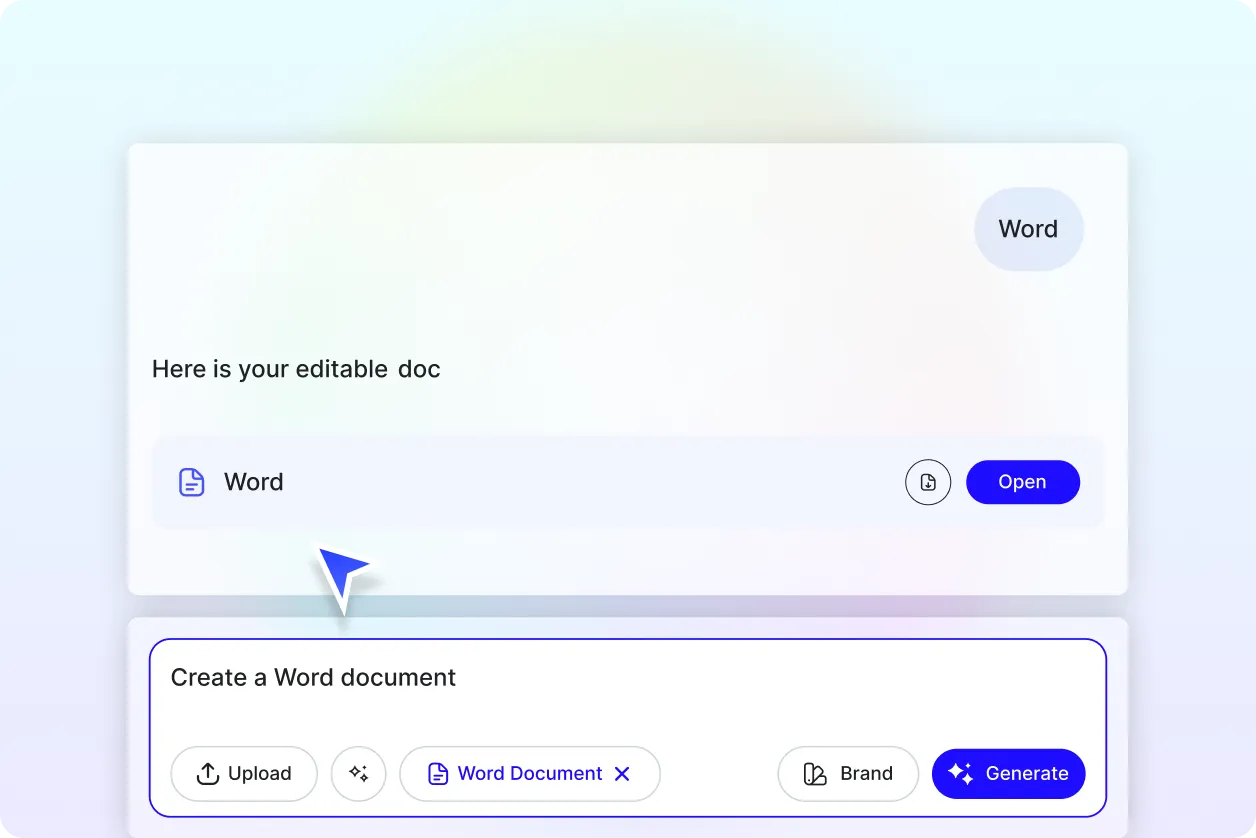
Task: Open the generated Word file
Action: pyautogui.click(x=1022, y=482)
